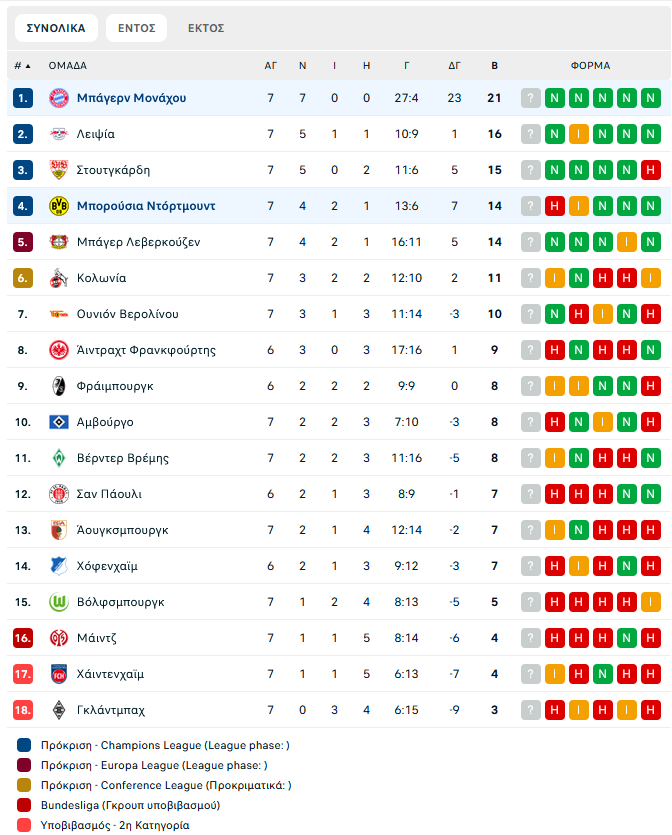Click the Stuttgart team badge
This screenshot has width=672, height=835.
pyautogui.click(x=57, y=170)
